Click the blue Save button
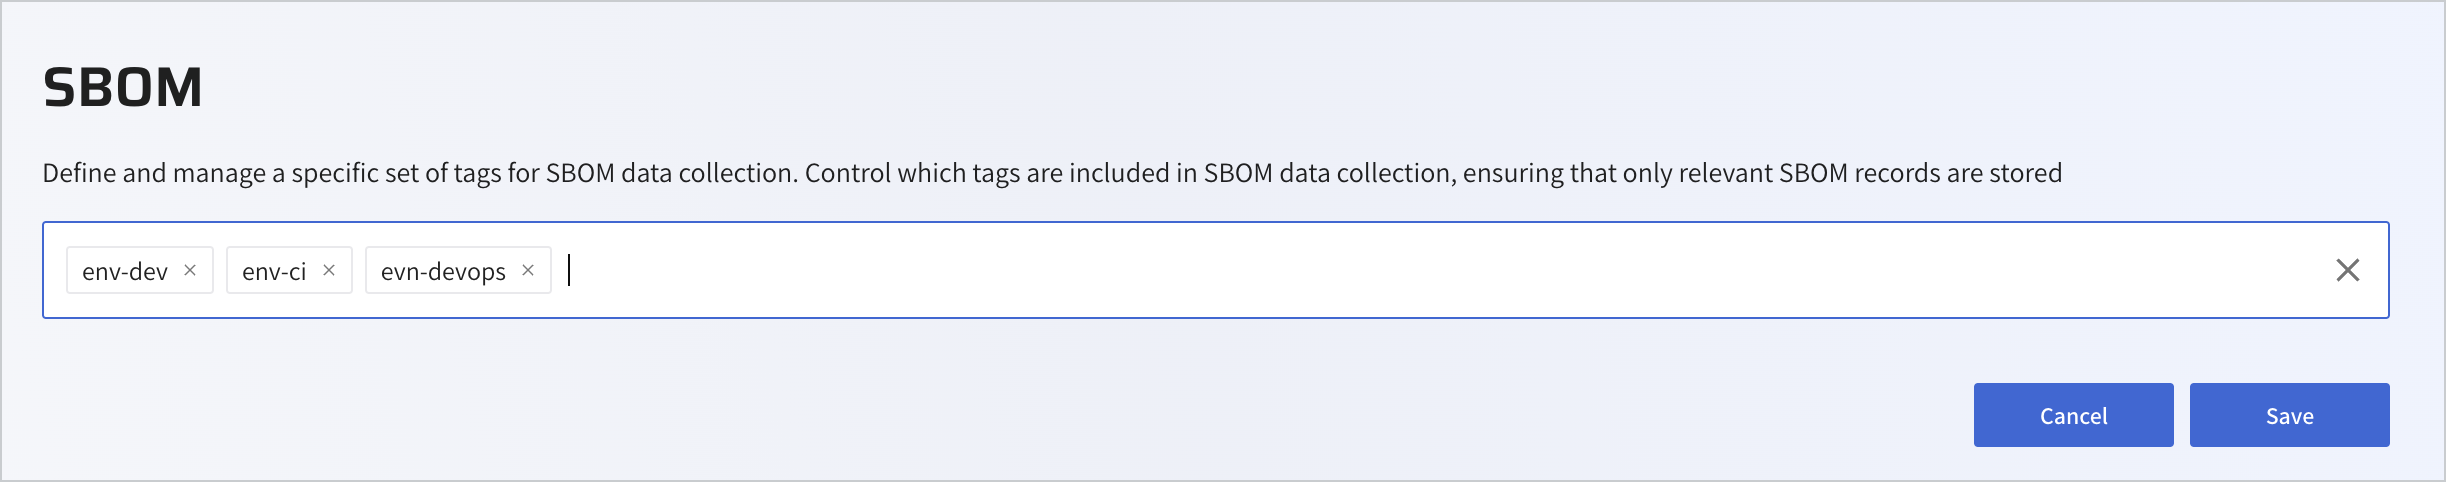 click(x=2289, y=415)
